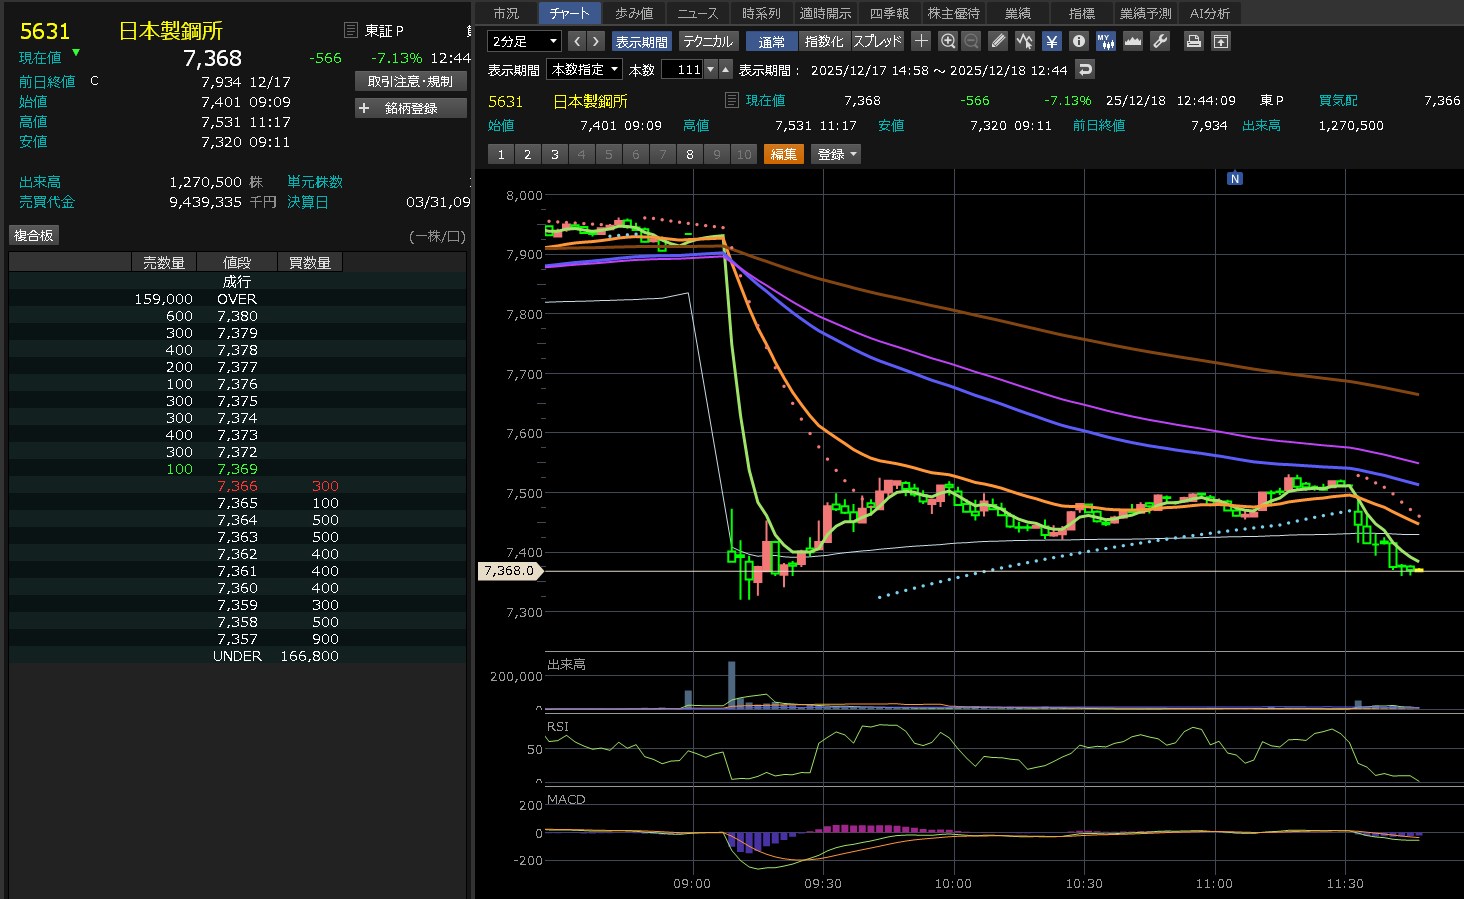
Task: Switch to the 歩み値 tab
Action: pos(633,13)
